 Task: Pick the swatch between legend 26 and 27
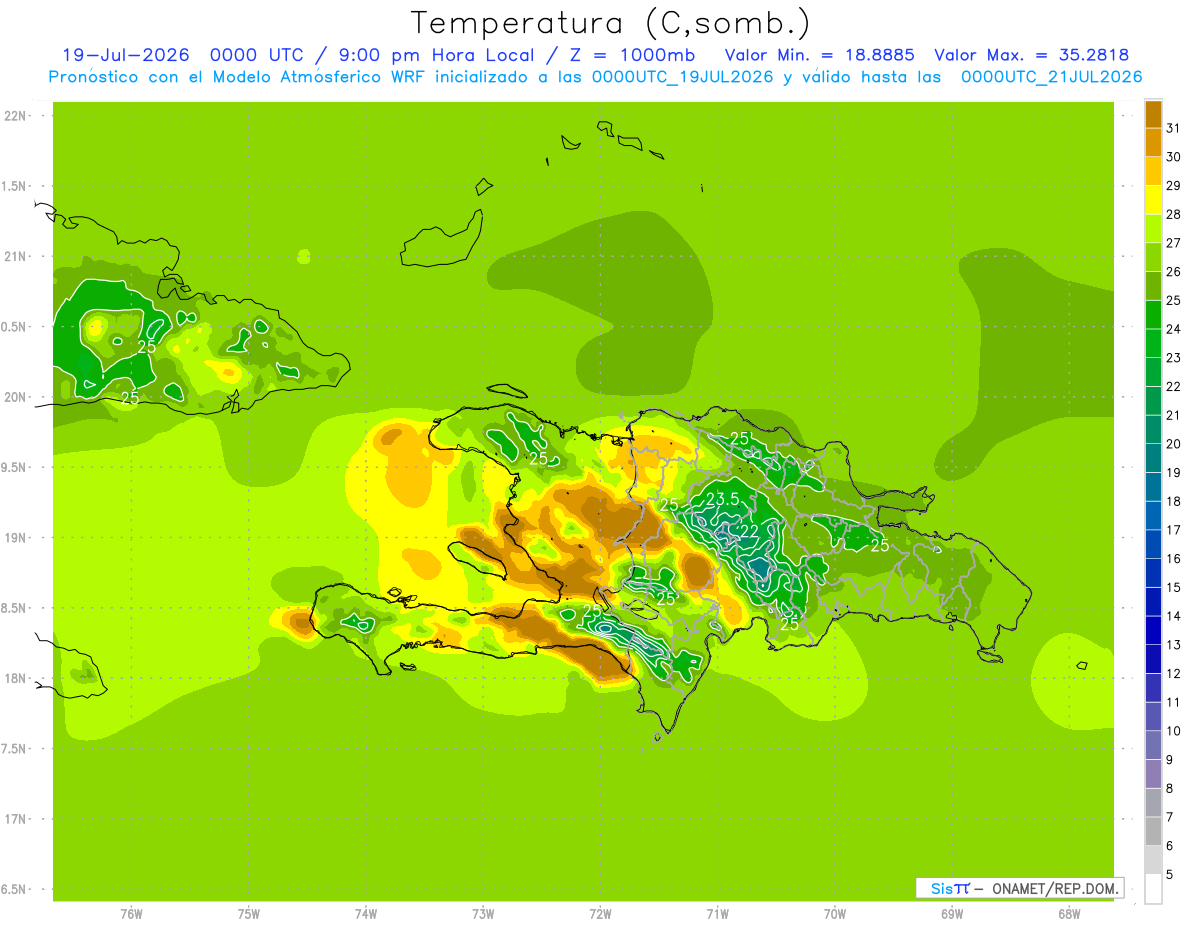point(1153,258)
